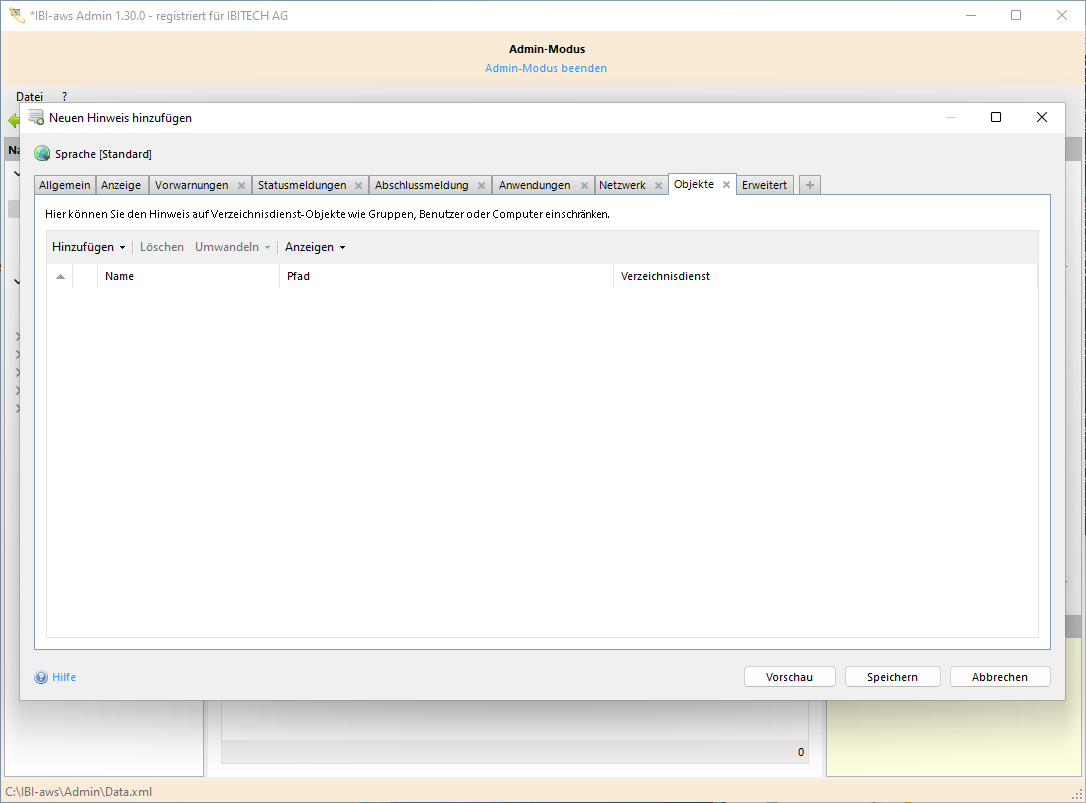The height and width of the screenshot is (803, 1086).
Task: Click the Sprache globe icon
Action: [x=42, y=154]
